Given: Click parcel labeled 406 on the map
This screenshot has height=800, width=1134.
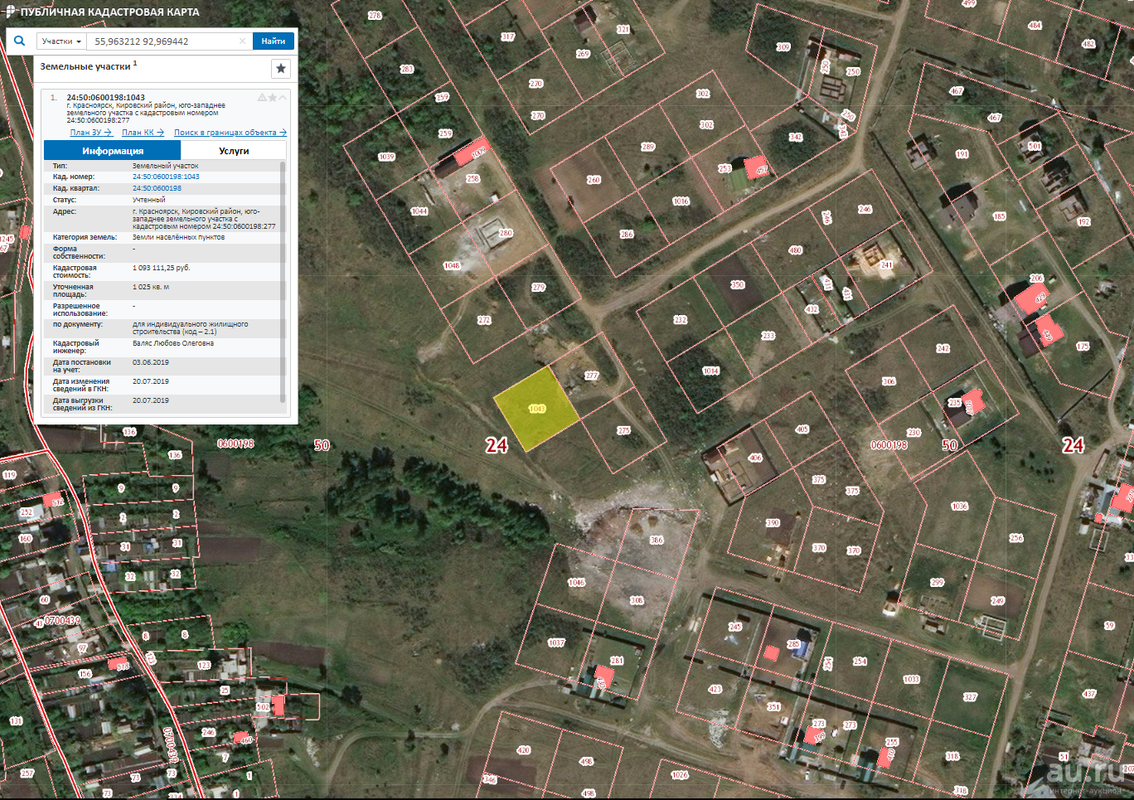Looking at the screenshot, I should coord(755,458).
